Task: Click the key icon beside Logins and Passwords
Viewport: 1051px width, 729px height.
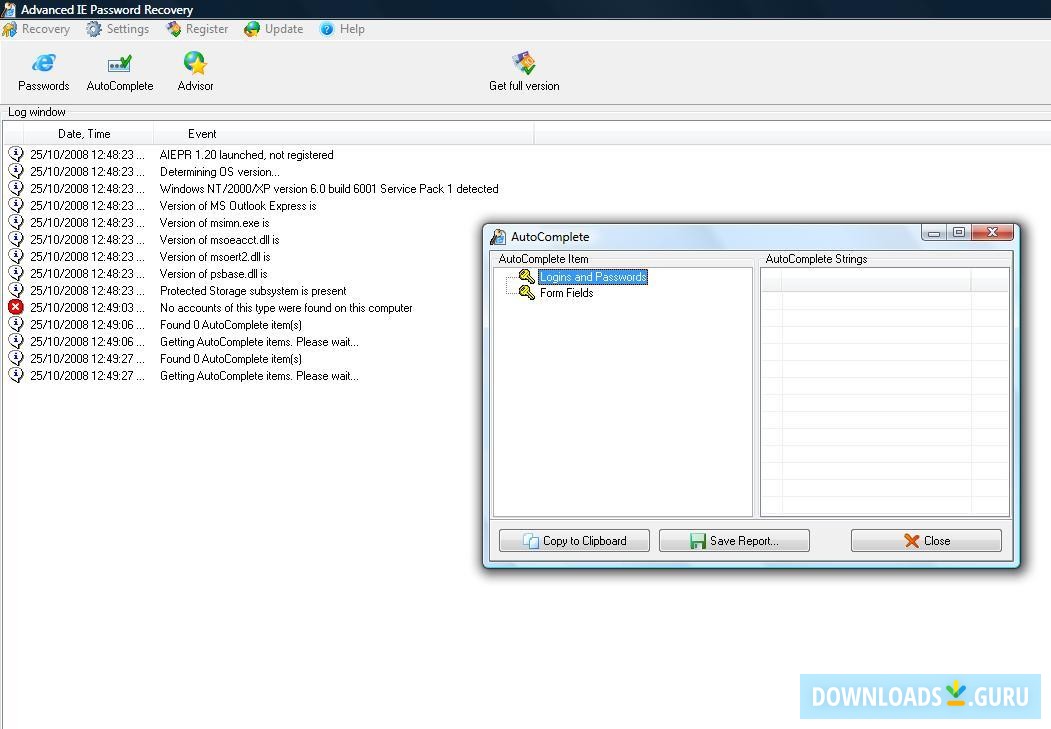Action: coord(526,277)
